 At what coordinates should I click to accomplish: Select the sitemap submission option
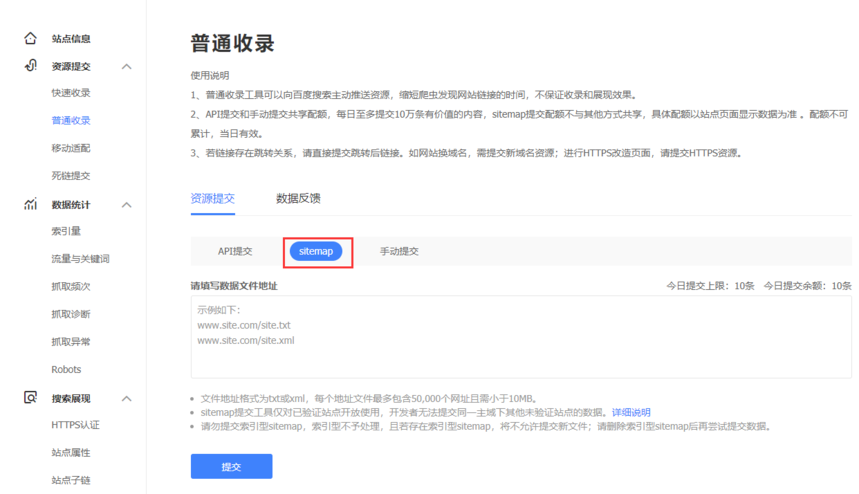(316, 251)
